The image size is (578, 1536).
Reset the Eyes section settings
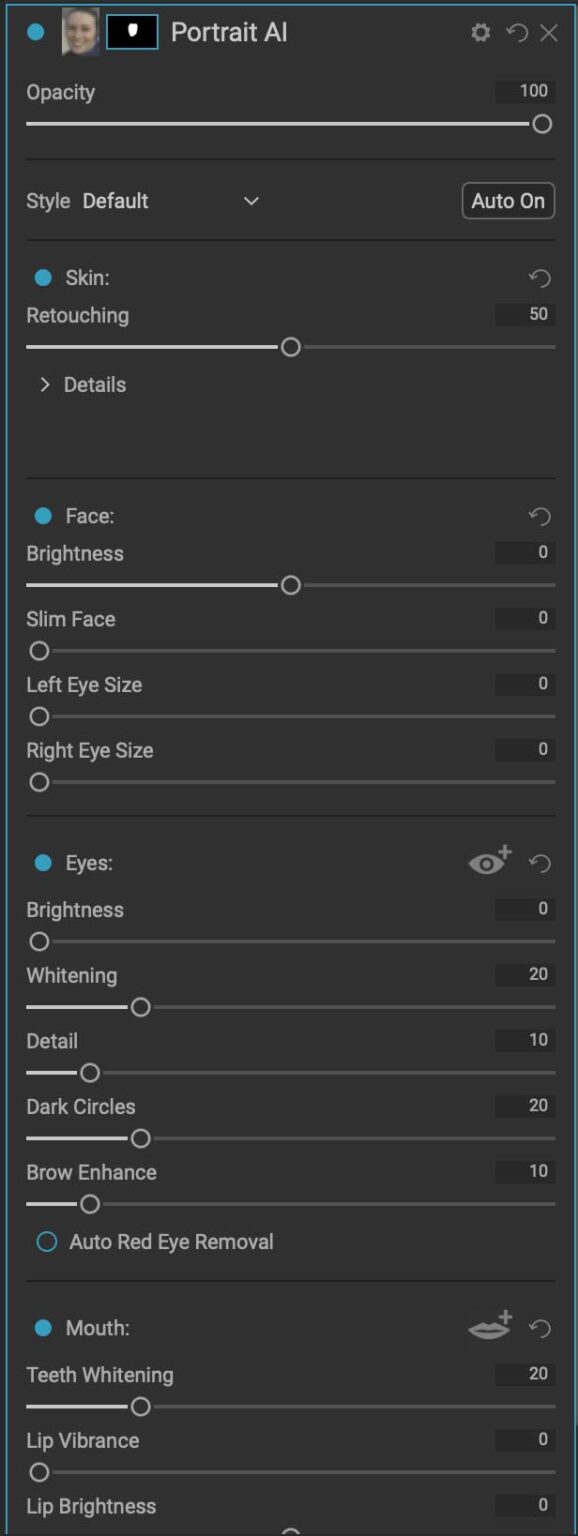pos(538,861)
